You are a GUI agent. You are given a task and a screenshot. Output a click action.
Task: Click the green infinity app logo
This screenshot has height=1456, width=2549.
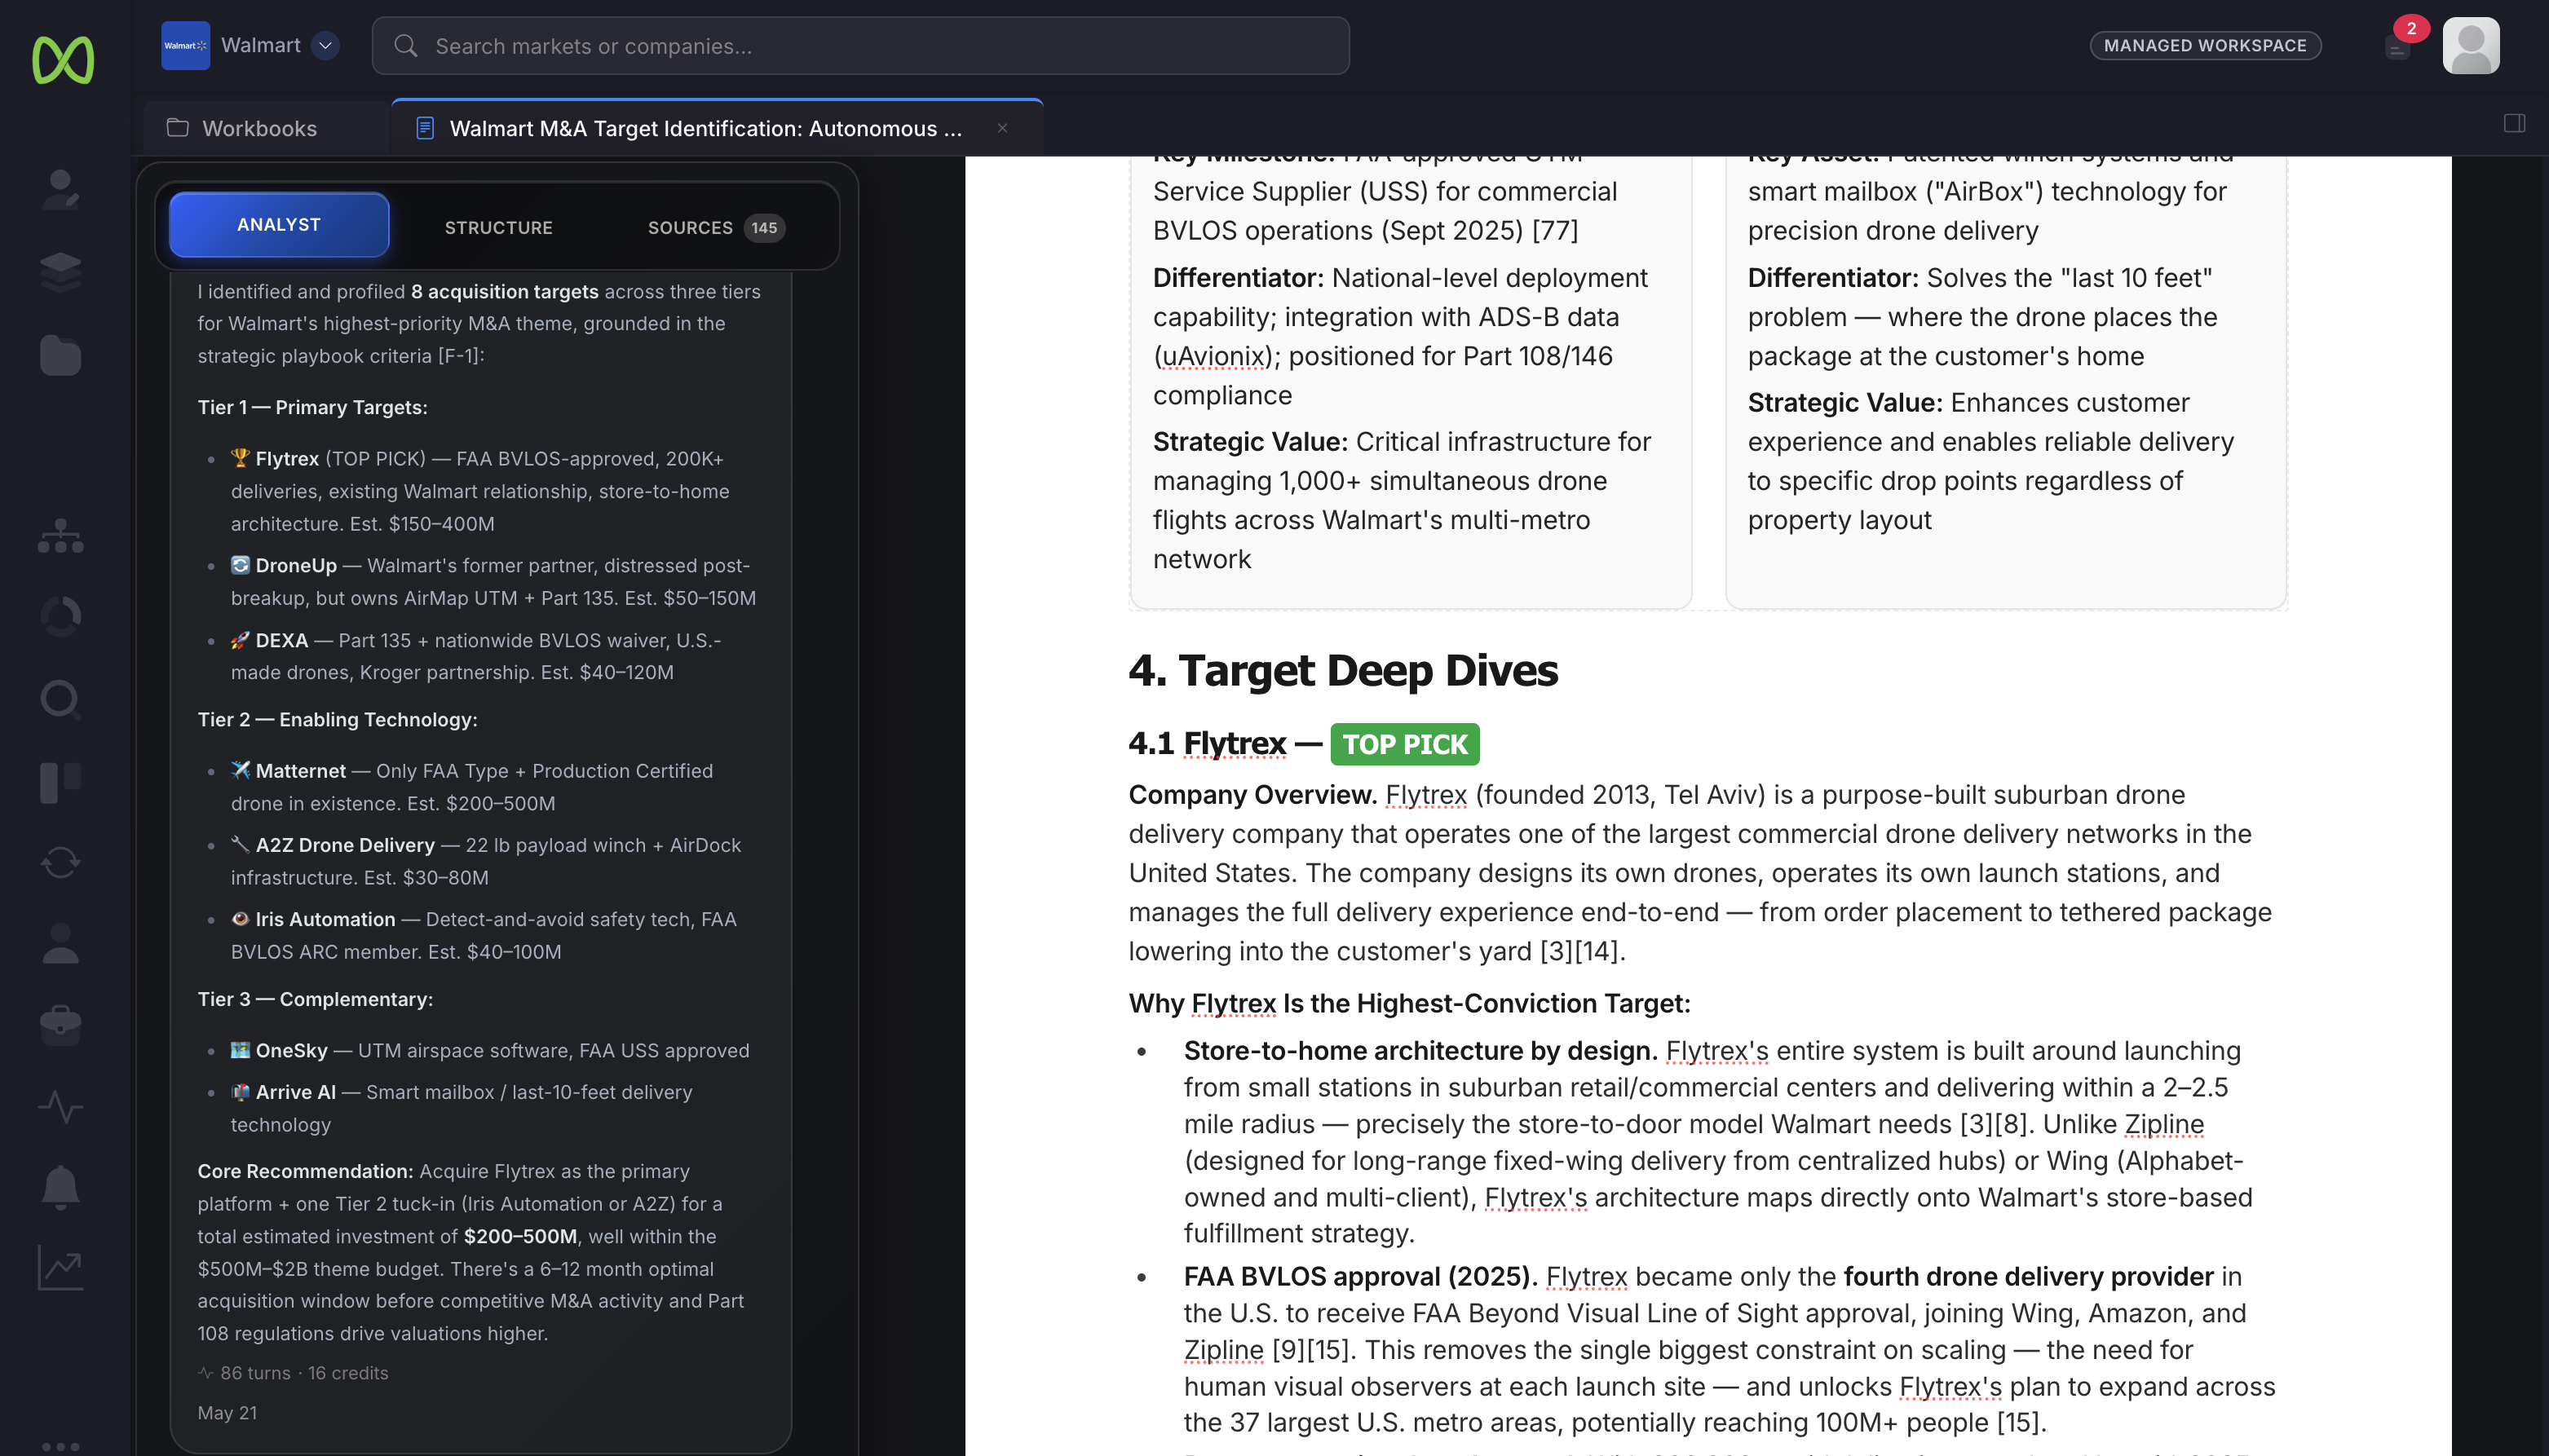pyautogui.click(x=62, y=60)
